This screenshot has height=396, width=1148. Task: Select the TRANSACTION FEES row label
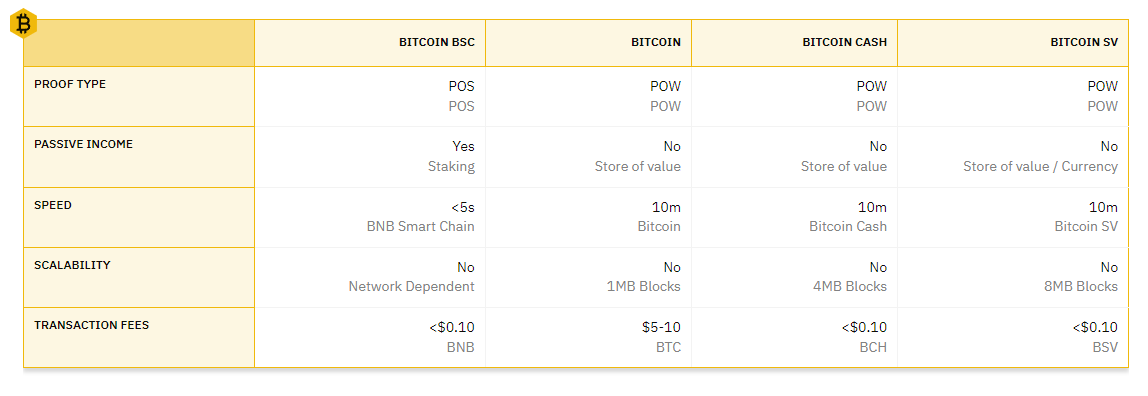92,325
